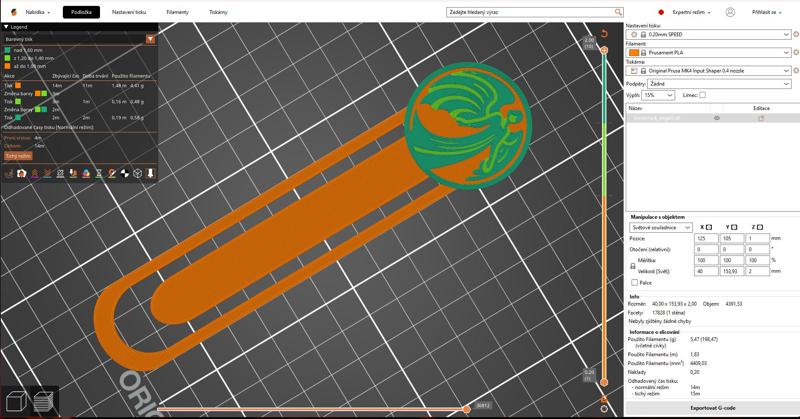Enable the Palce checkbox
The height and width of the screenshot is (419, 800).
634,282
